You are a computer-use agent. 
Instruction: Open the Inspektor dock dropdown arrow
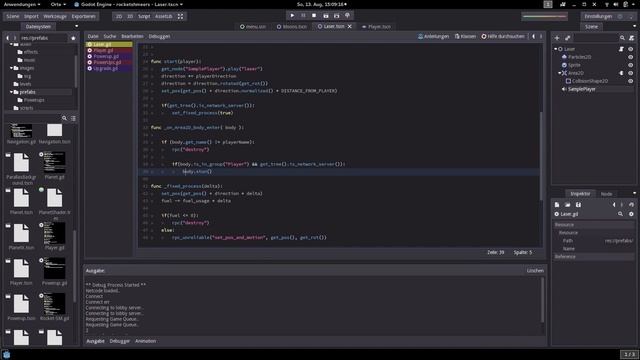coord(634,193)
